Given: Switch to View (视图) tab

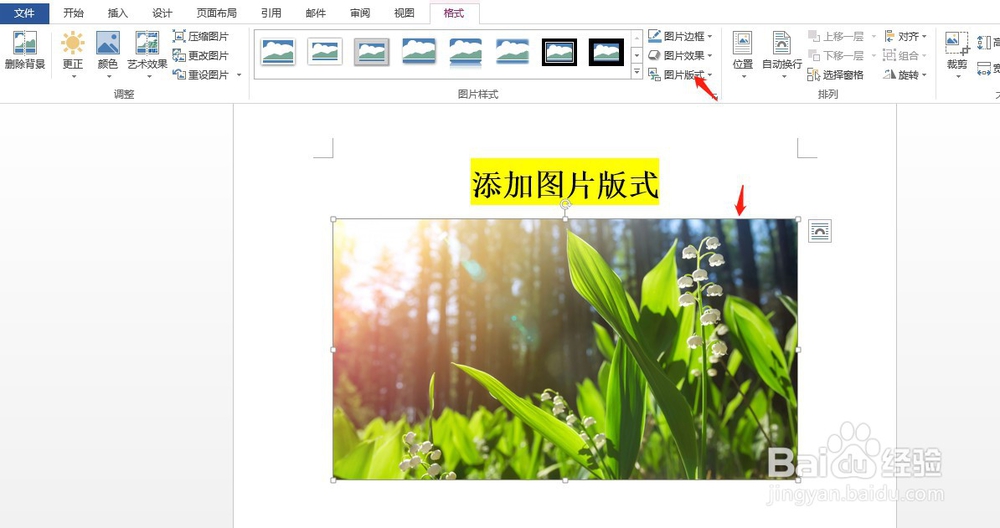Looking at the screenshot, I should tap(404, 13).
